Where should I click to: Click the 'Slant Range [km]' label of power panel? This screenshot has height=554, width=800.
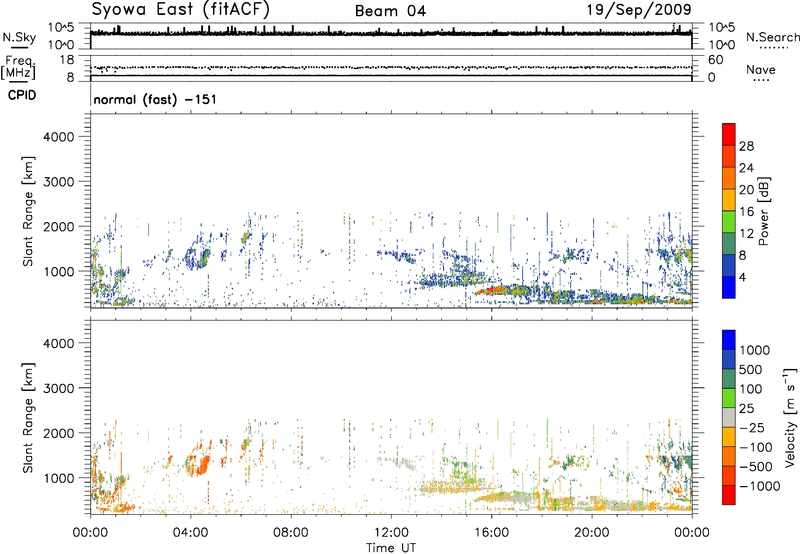[28, 211]
